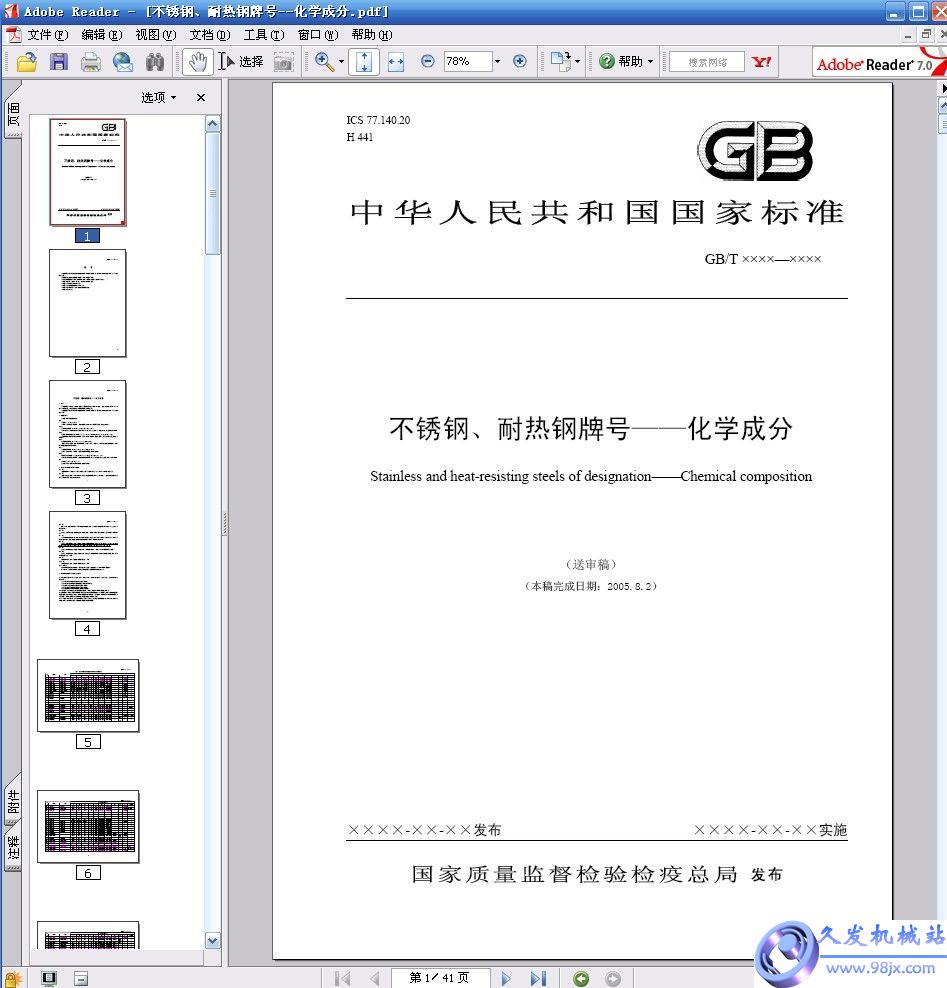Zoom out with the minus button
The image size is (947, 988).
tap(427, 61)
